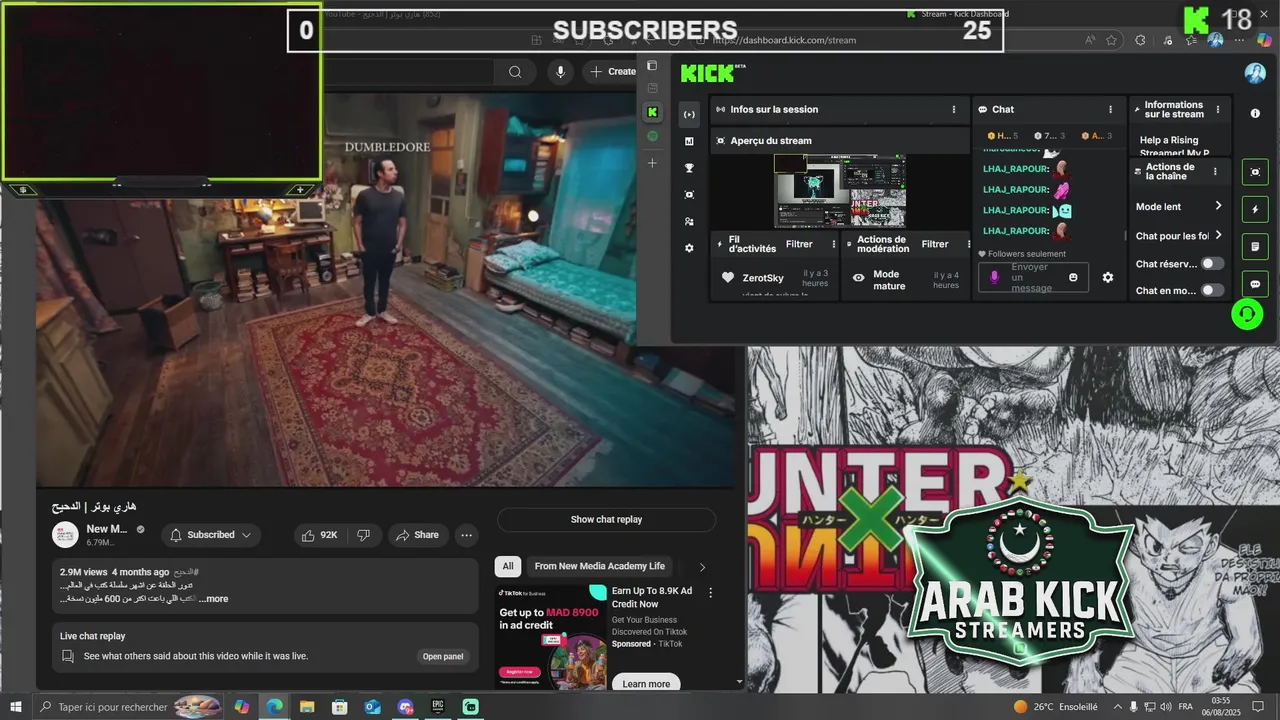Open chat settings gear next to message box
Image resolution: width=1280 pixels, height=720 pixels.
(x=1108, y=277)
